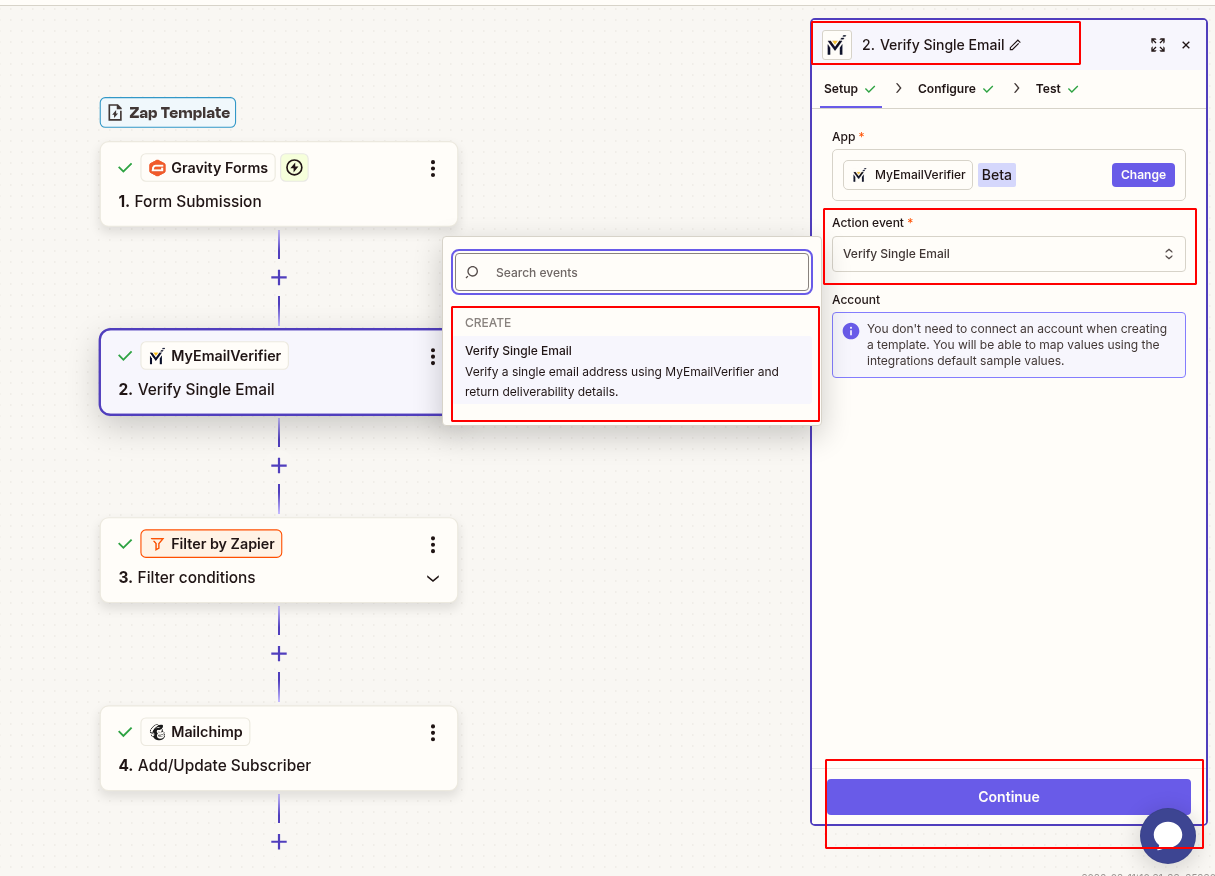Screen dimensions: 1215x876
Task: Click the plus connector below Filter conditions
Action: tap(278, 653)
